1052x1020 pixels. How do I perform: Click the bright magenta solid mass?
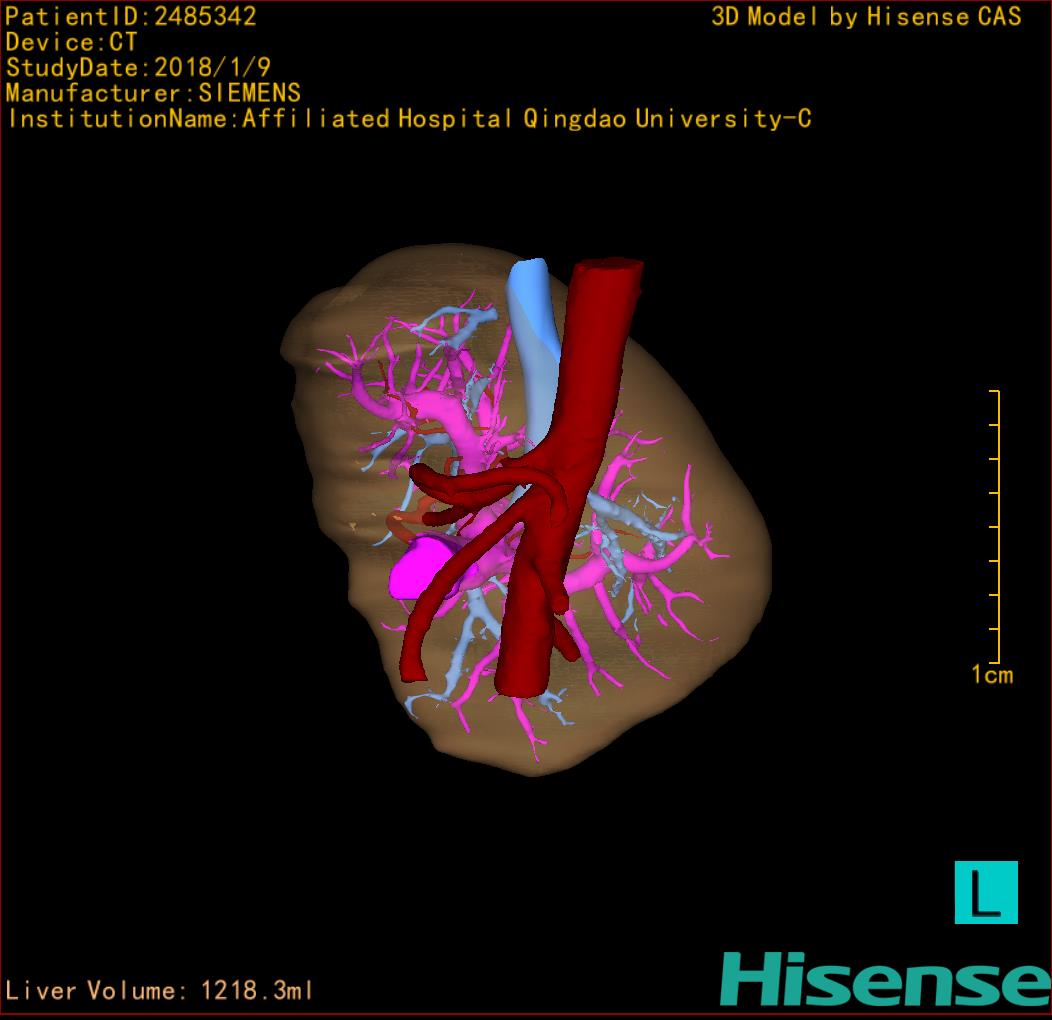click(420, 565)
